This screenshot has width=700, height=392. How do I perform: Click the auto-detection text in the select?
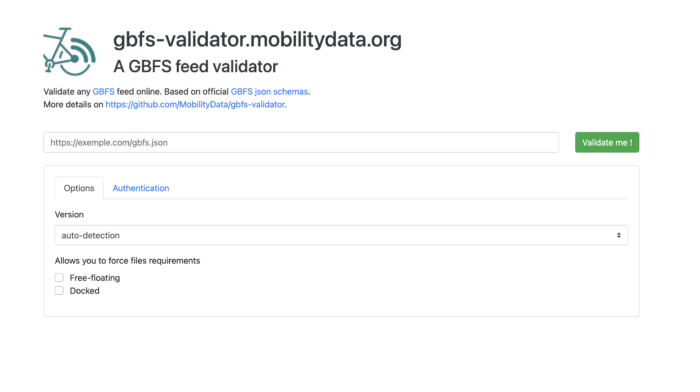[x=91, y=235]
